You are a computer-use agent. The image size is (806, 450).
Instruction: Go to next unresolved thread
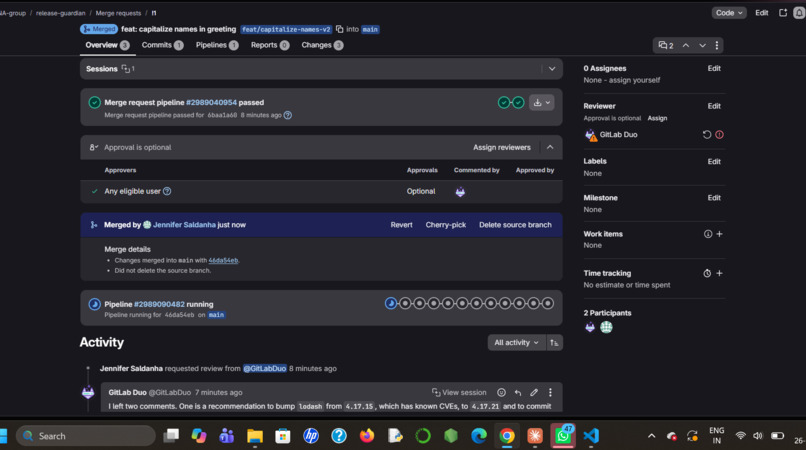pyautogui.click(x=702, y=45)
